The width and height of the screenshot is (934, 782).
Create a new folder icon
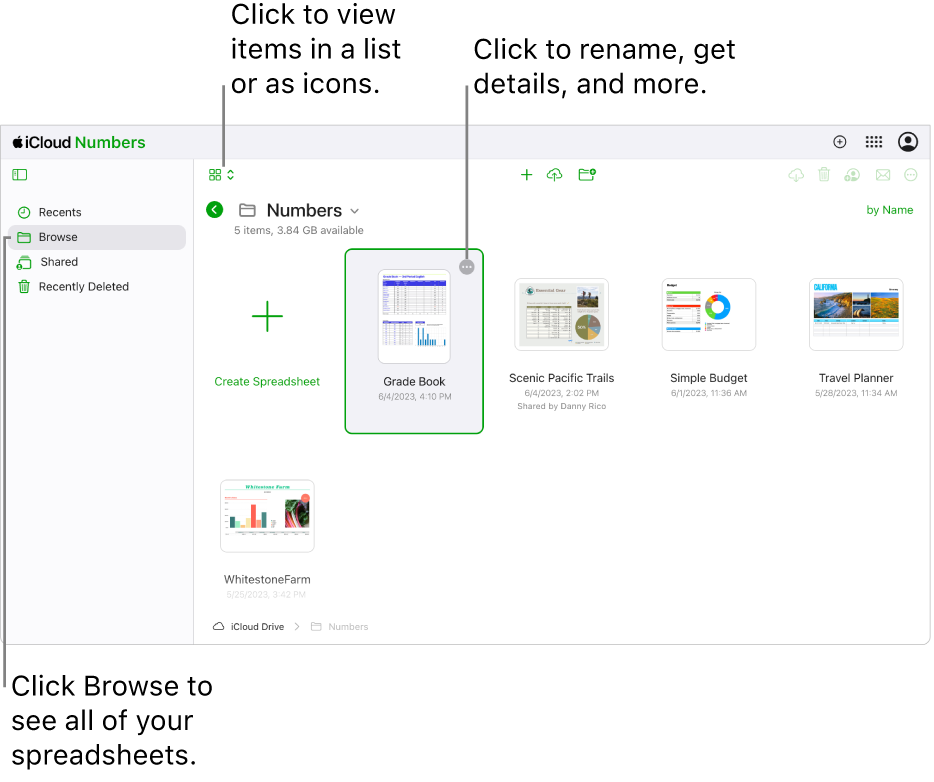click(587, 175)
